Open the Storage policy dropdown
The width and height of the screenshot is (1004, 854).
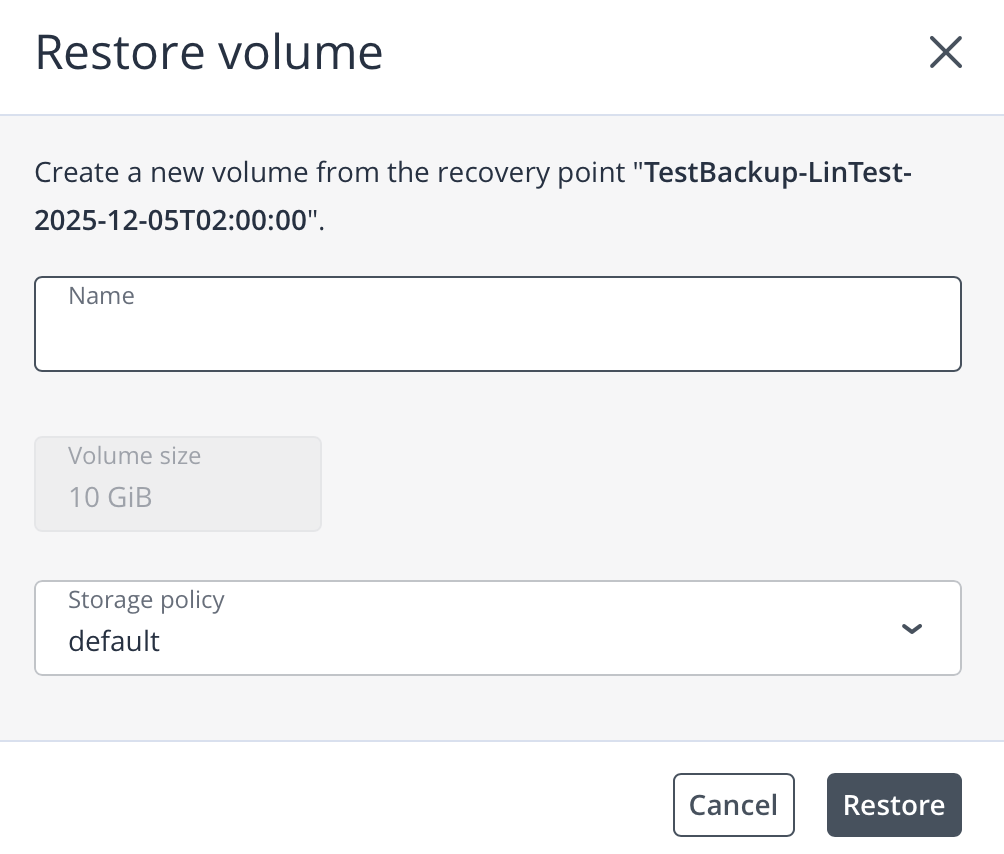click(x=497, y=628)
